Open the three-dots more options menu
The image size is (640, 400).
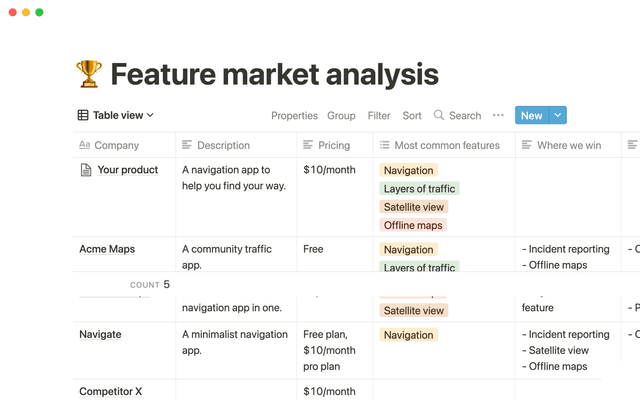click(x=498, y=116)
